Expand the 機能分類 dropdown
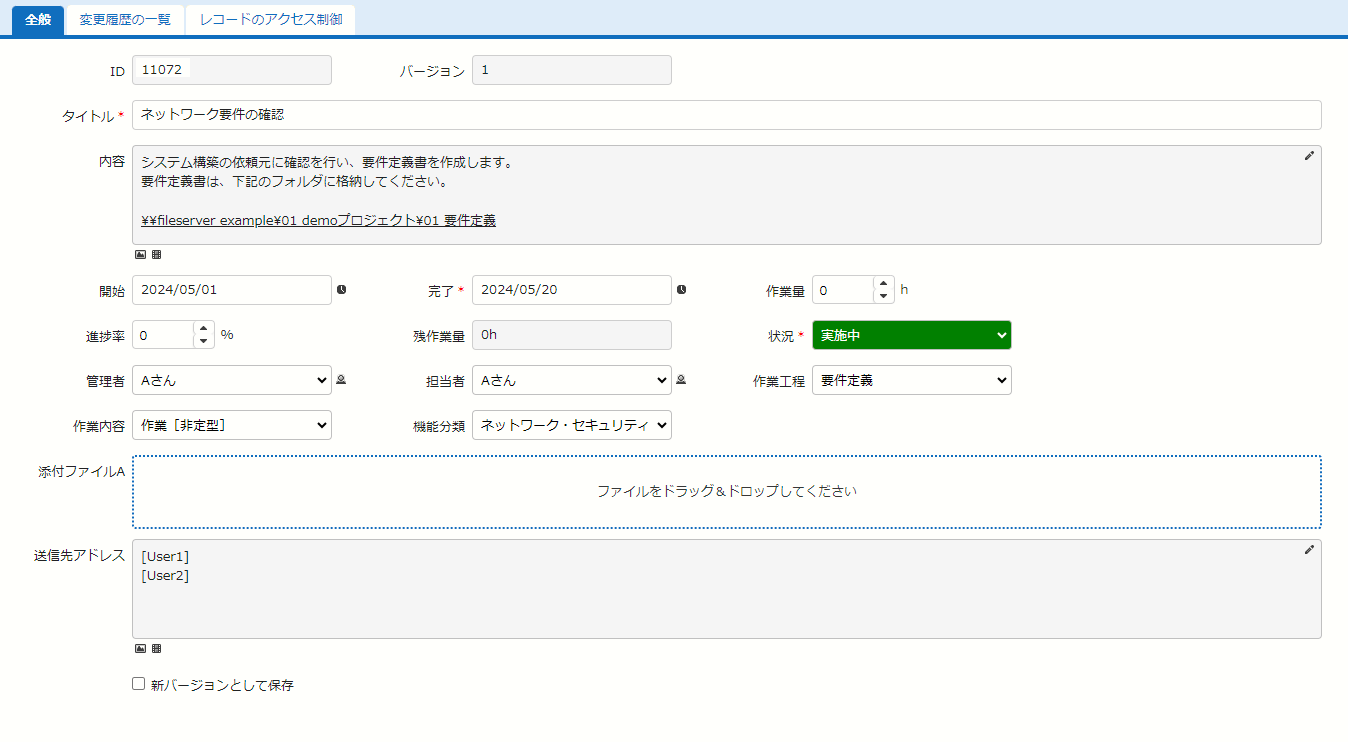This screenshot has width=1348, height=742. click(571, 425)
